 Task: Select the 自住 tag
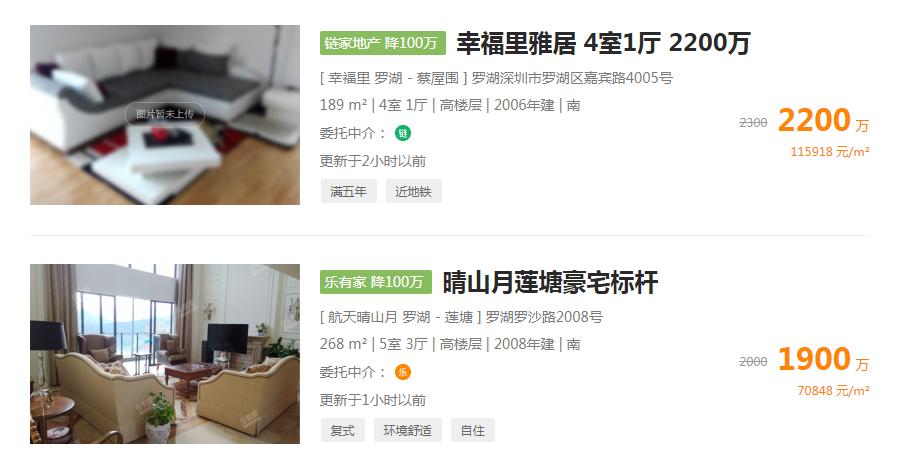(473, 430)
